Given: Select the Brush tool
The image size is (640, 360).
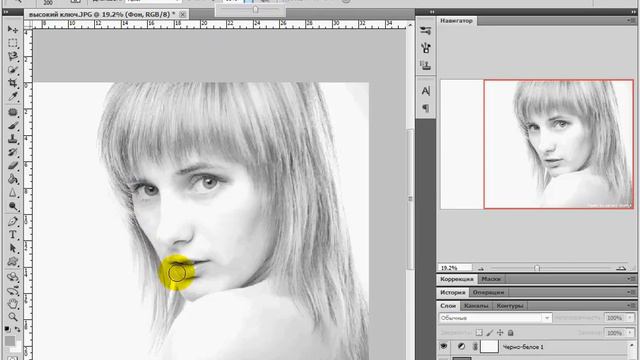Looking at the screenshot, I should click(13, 126).
